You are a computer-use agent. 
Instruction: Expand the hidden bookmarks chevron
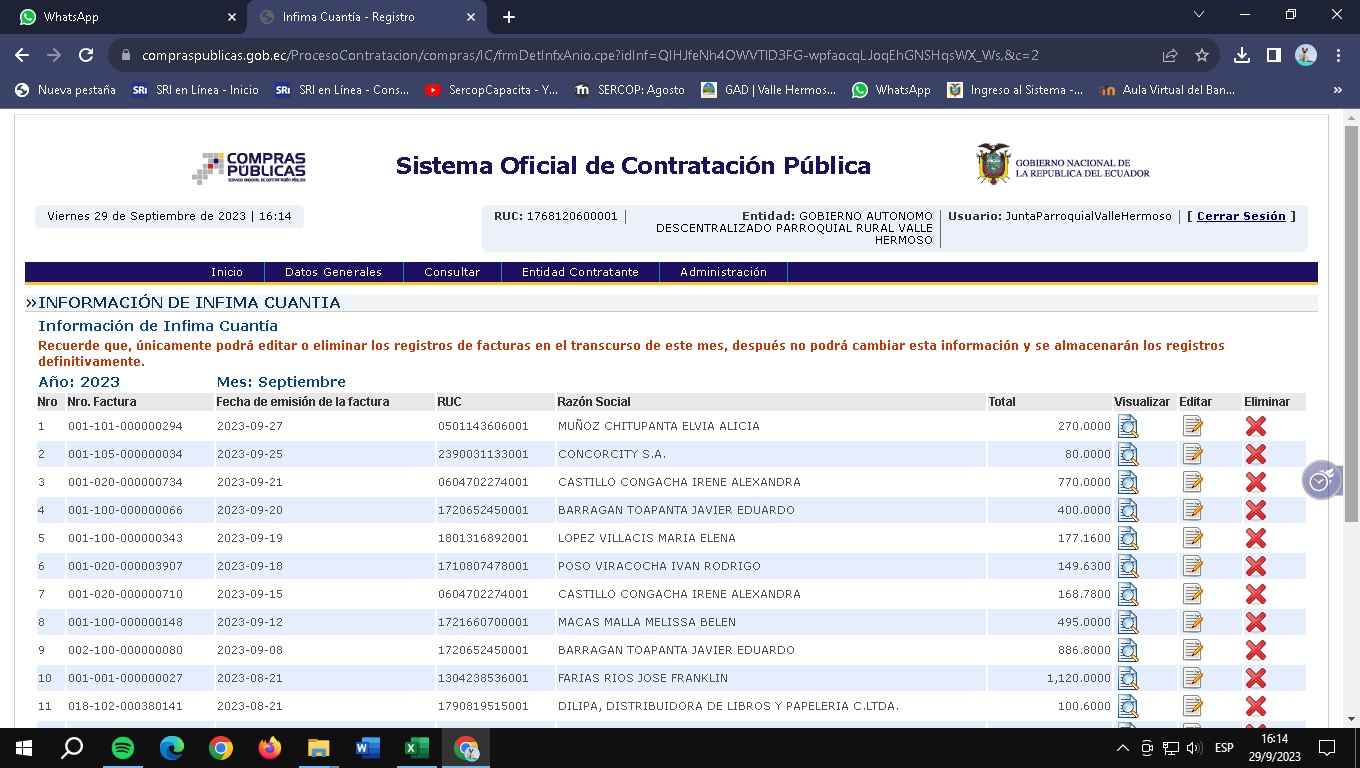click(x=1337, y=90)
